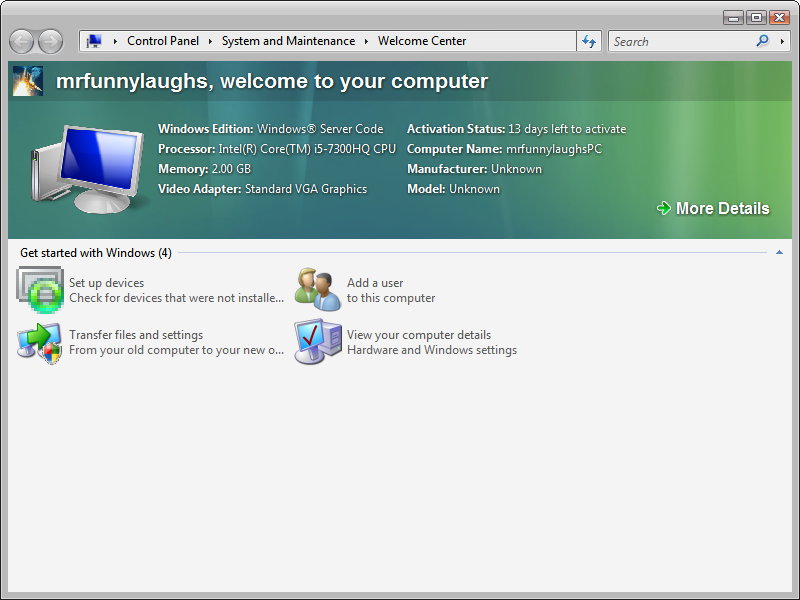The image size is (800, 600).
Task: Select the Welcome Center breadcrumb
Action: point(422,41)
